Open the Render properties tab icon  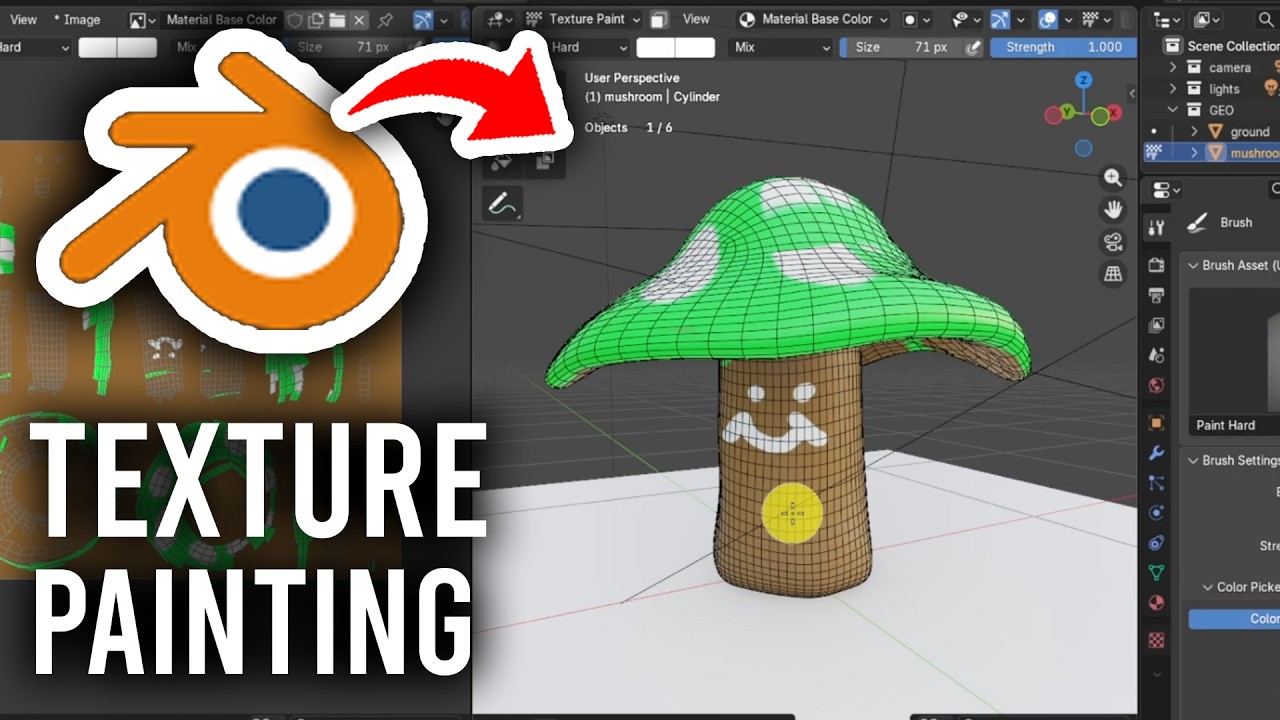click(1156, 265)
